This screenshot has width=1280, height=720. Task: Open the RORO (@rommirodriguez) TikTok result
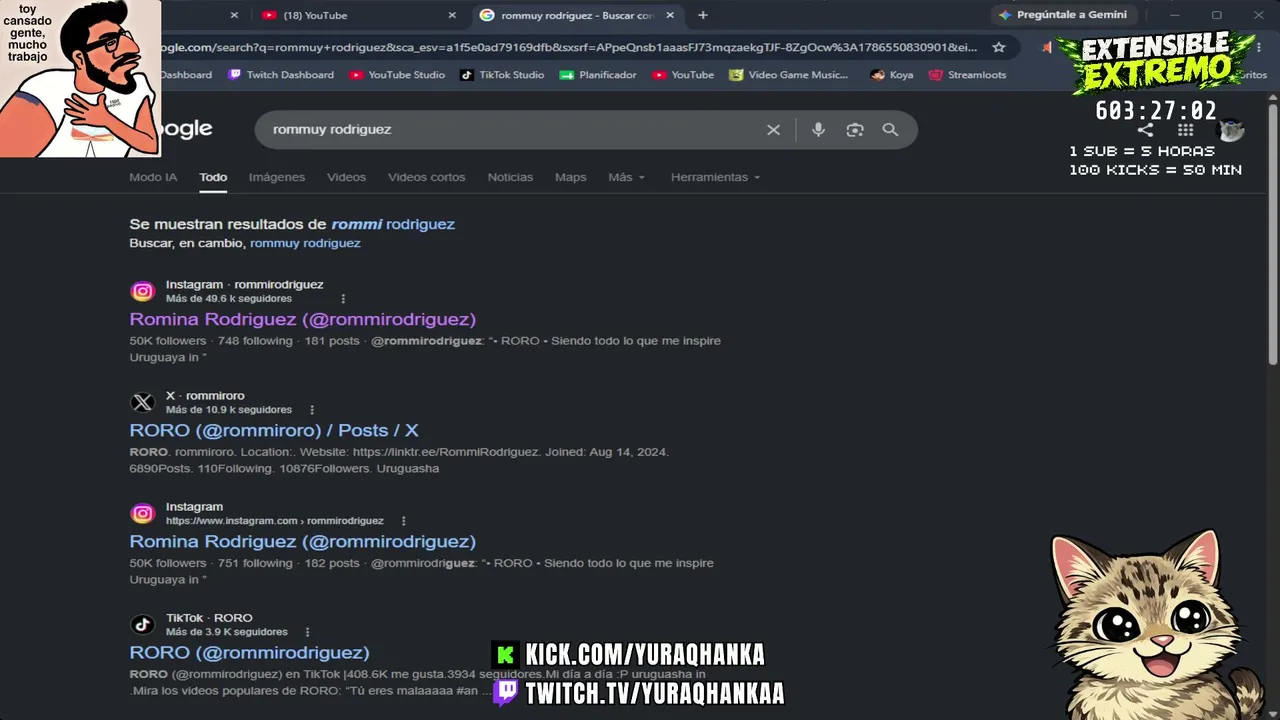tap(250, 653)
